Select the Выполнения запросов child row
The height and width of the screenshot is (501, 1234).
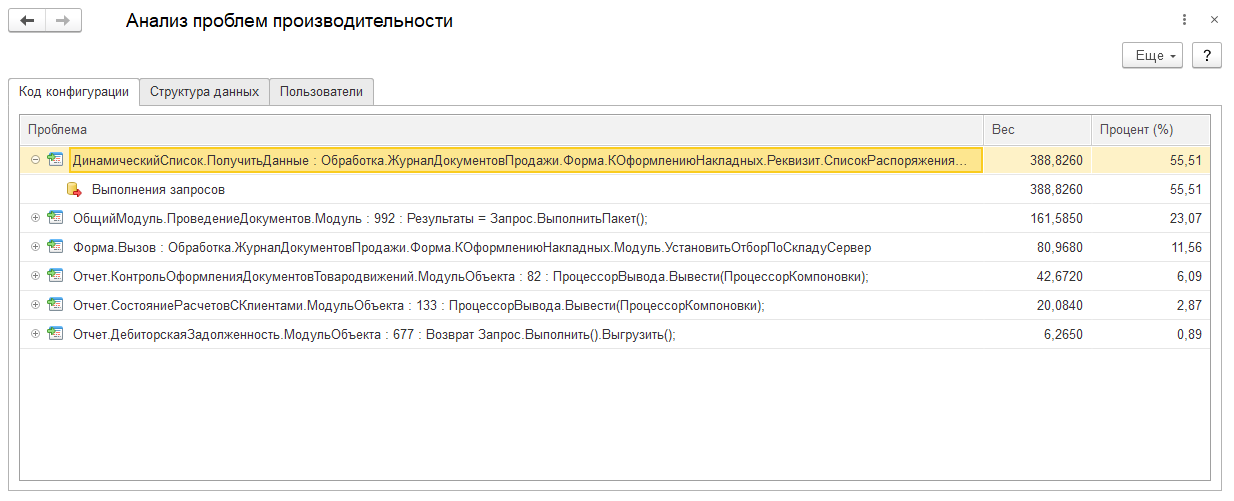pos(158,189)
